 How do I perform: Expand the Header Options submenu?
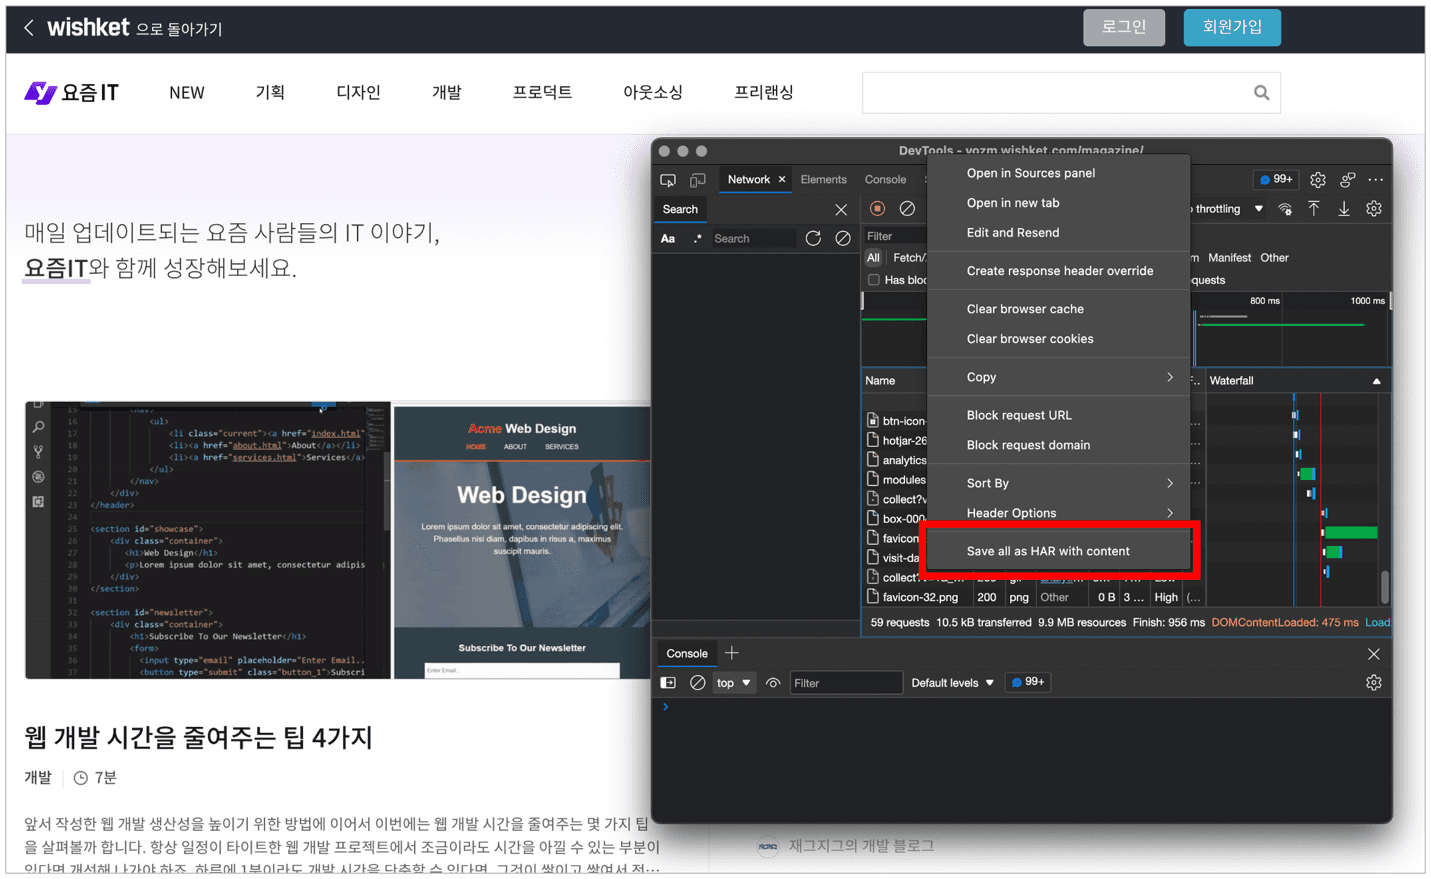[x=1059, y=513]
